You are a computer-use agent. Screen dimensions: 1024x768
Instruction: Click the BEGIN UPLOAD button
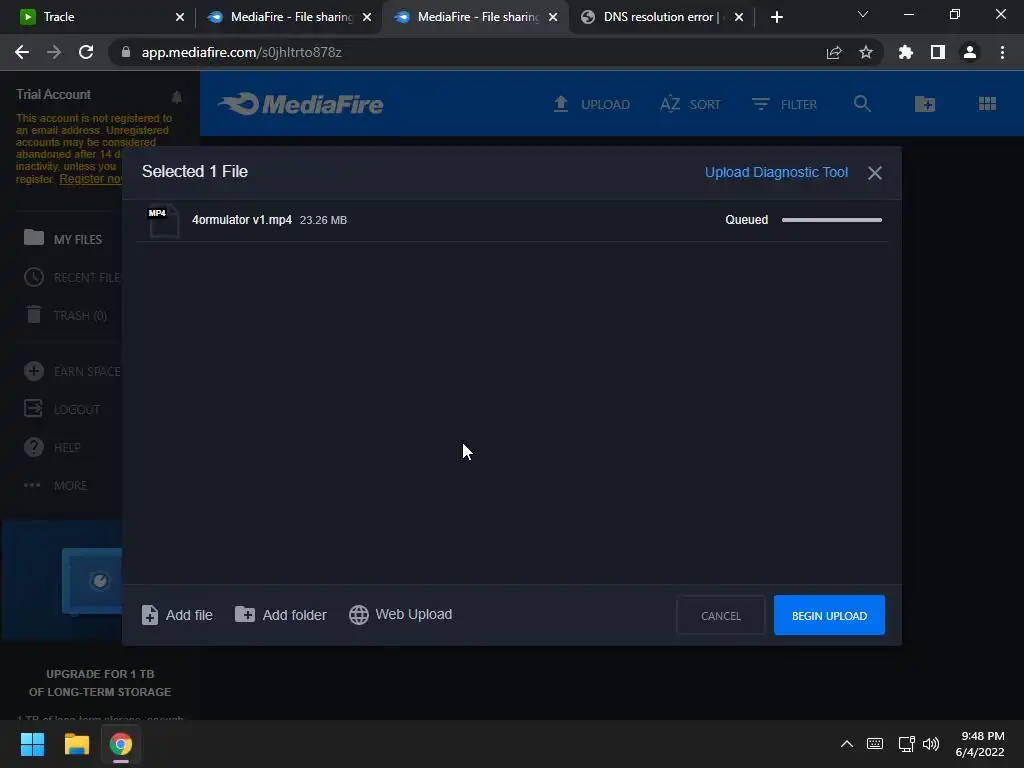[829, 615]
